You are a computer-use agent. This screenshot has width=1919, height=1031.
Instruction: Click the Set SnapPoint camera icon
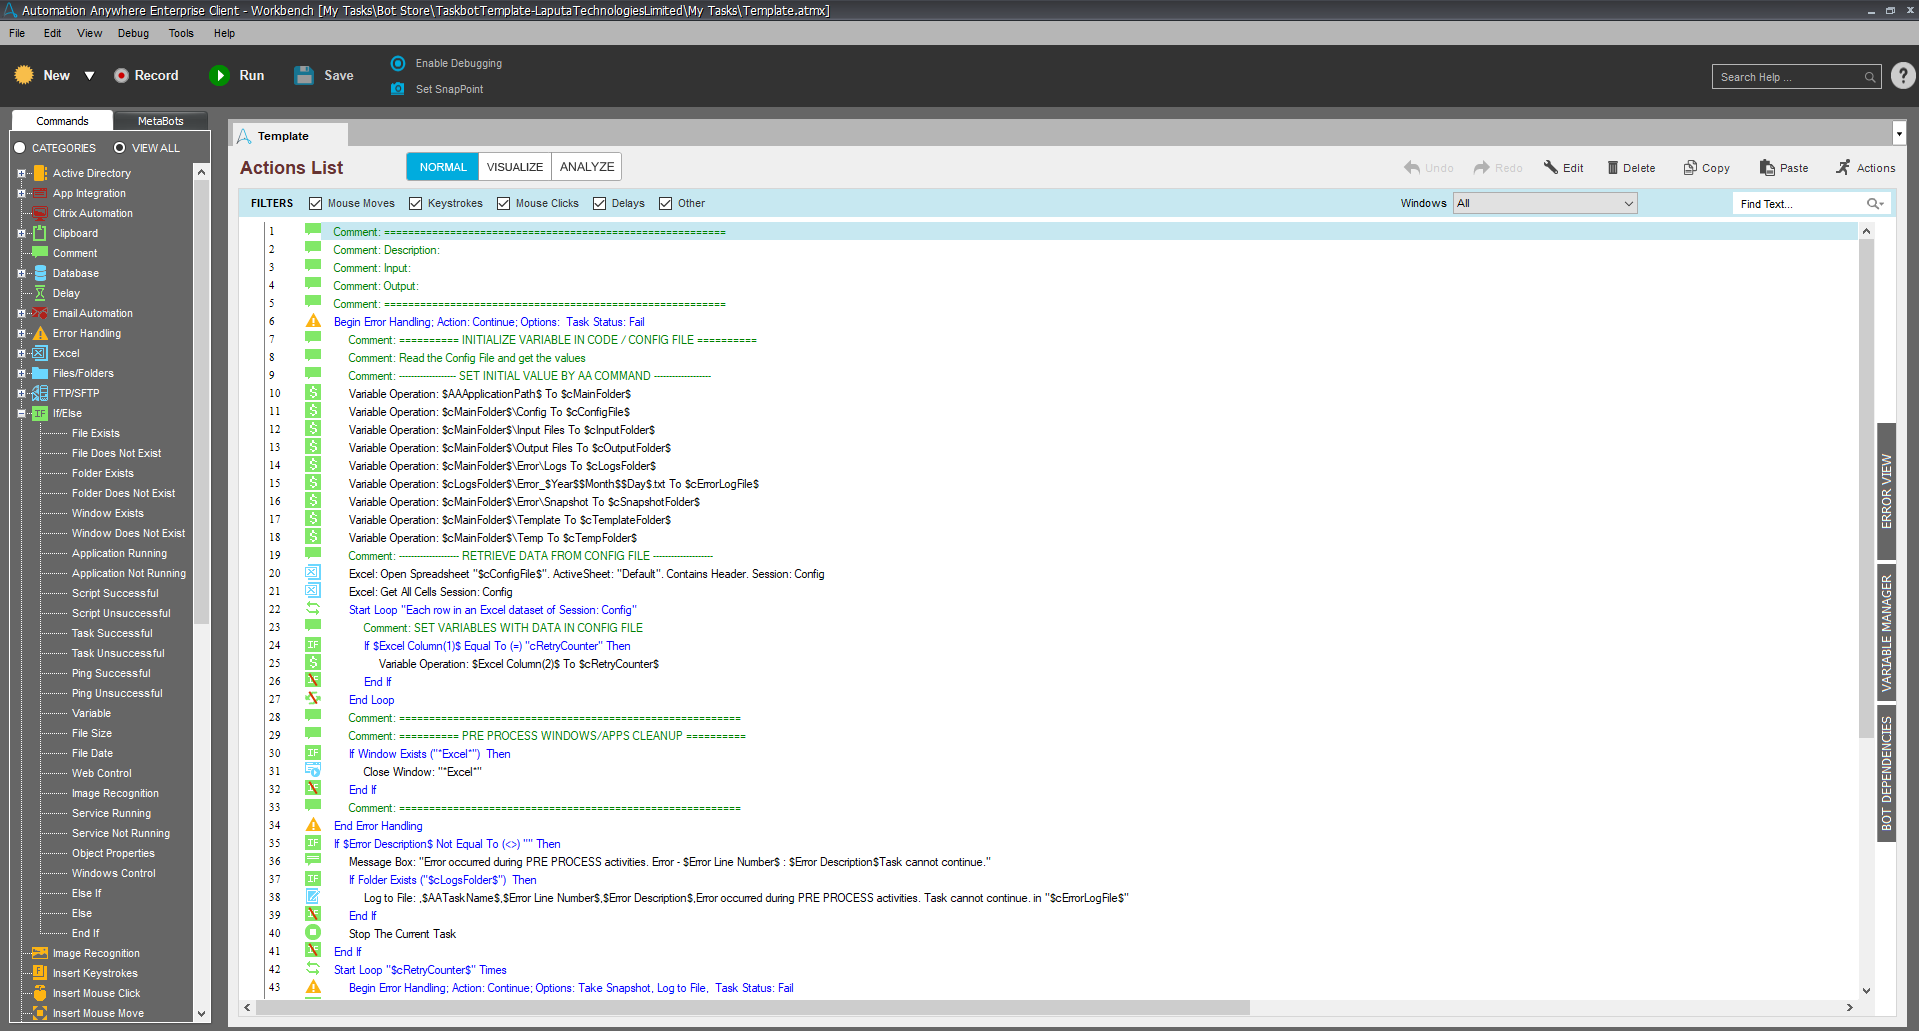click(398, 89)
